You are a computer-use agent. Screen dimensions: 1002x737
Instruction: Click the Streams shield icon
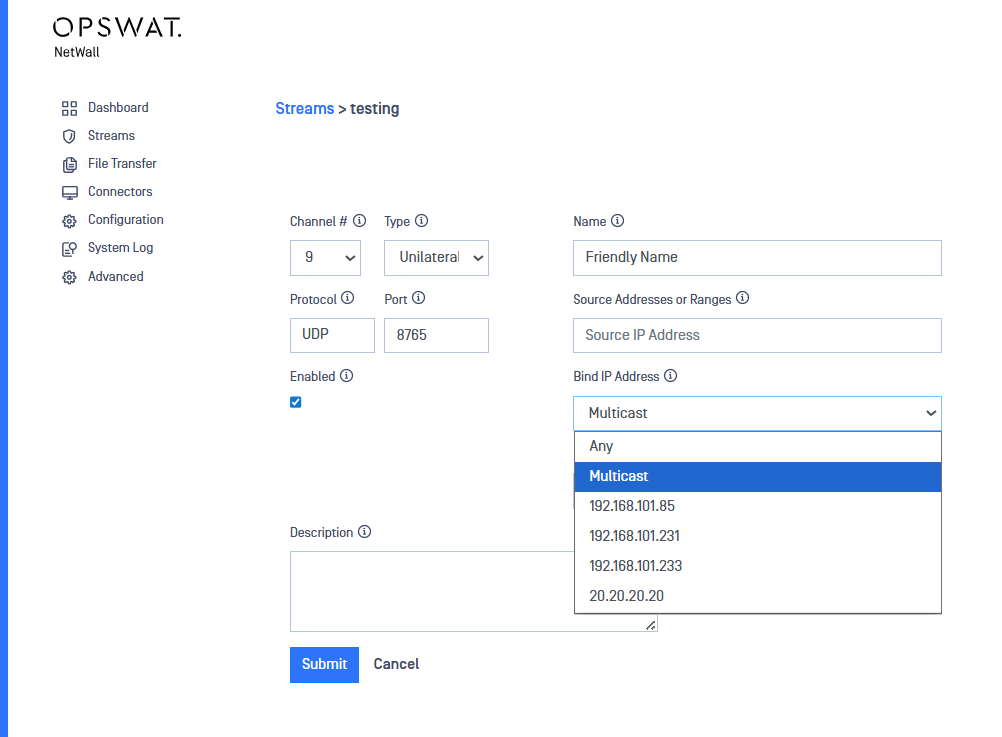[x=69, y=136]
